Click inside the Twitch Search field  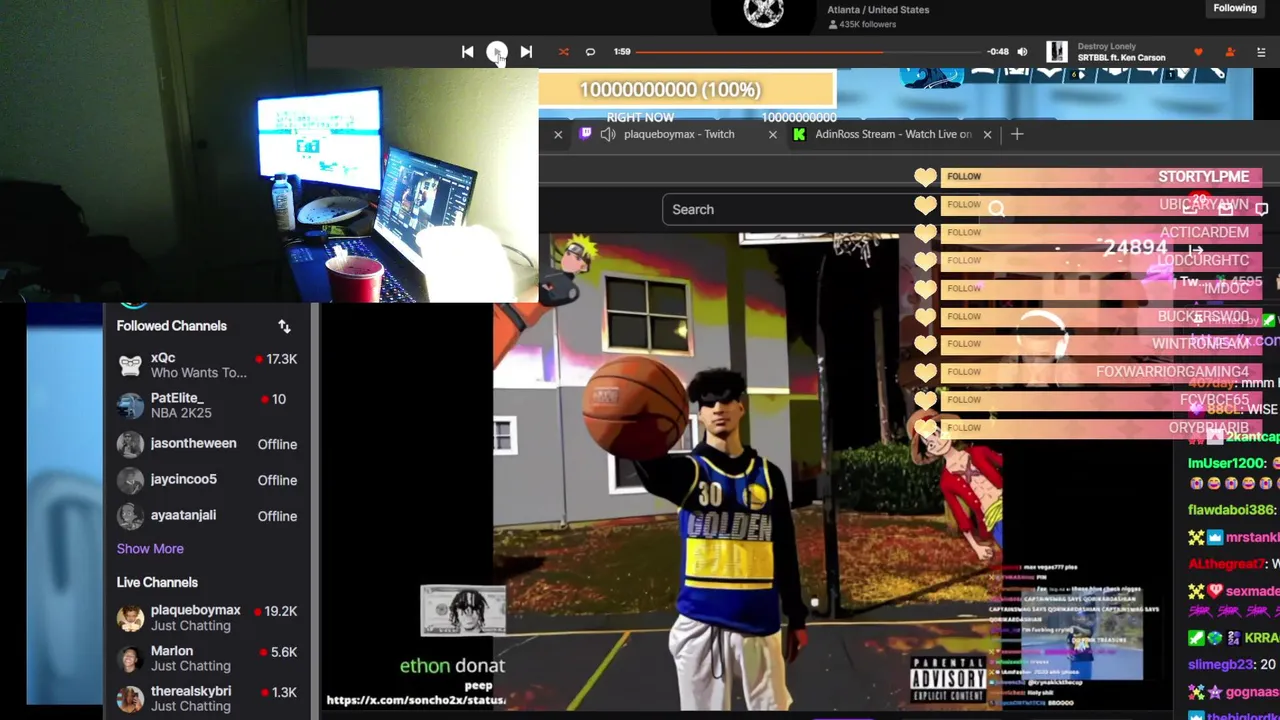(820, 209)
